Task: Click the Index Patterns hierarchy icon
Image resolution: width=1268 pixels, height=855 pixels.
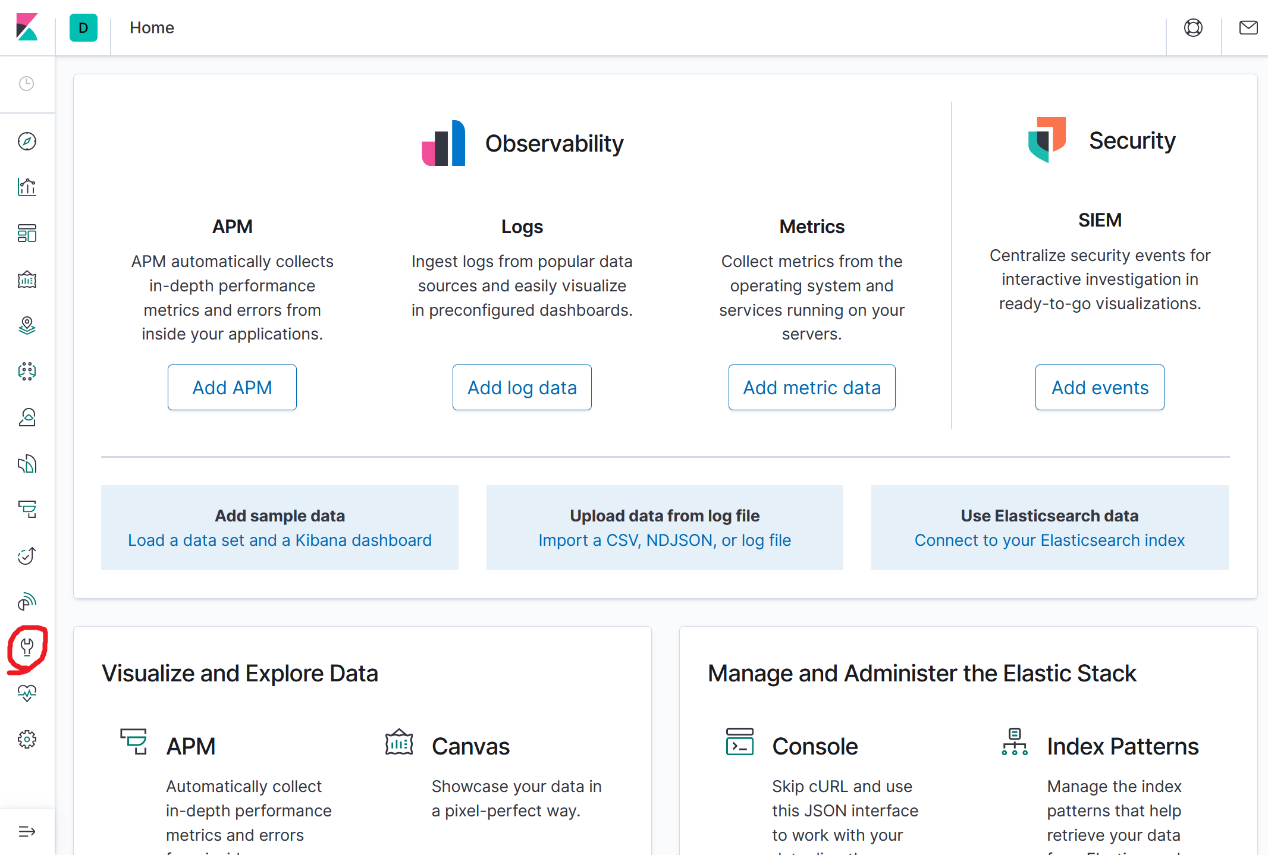Action: click(x=1015, y=742)
